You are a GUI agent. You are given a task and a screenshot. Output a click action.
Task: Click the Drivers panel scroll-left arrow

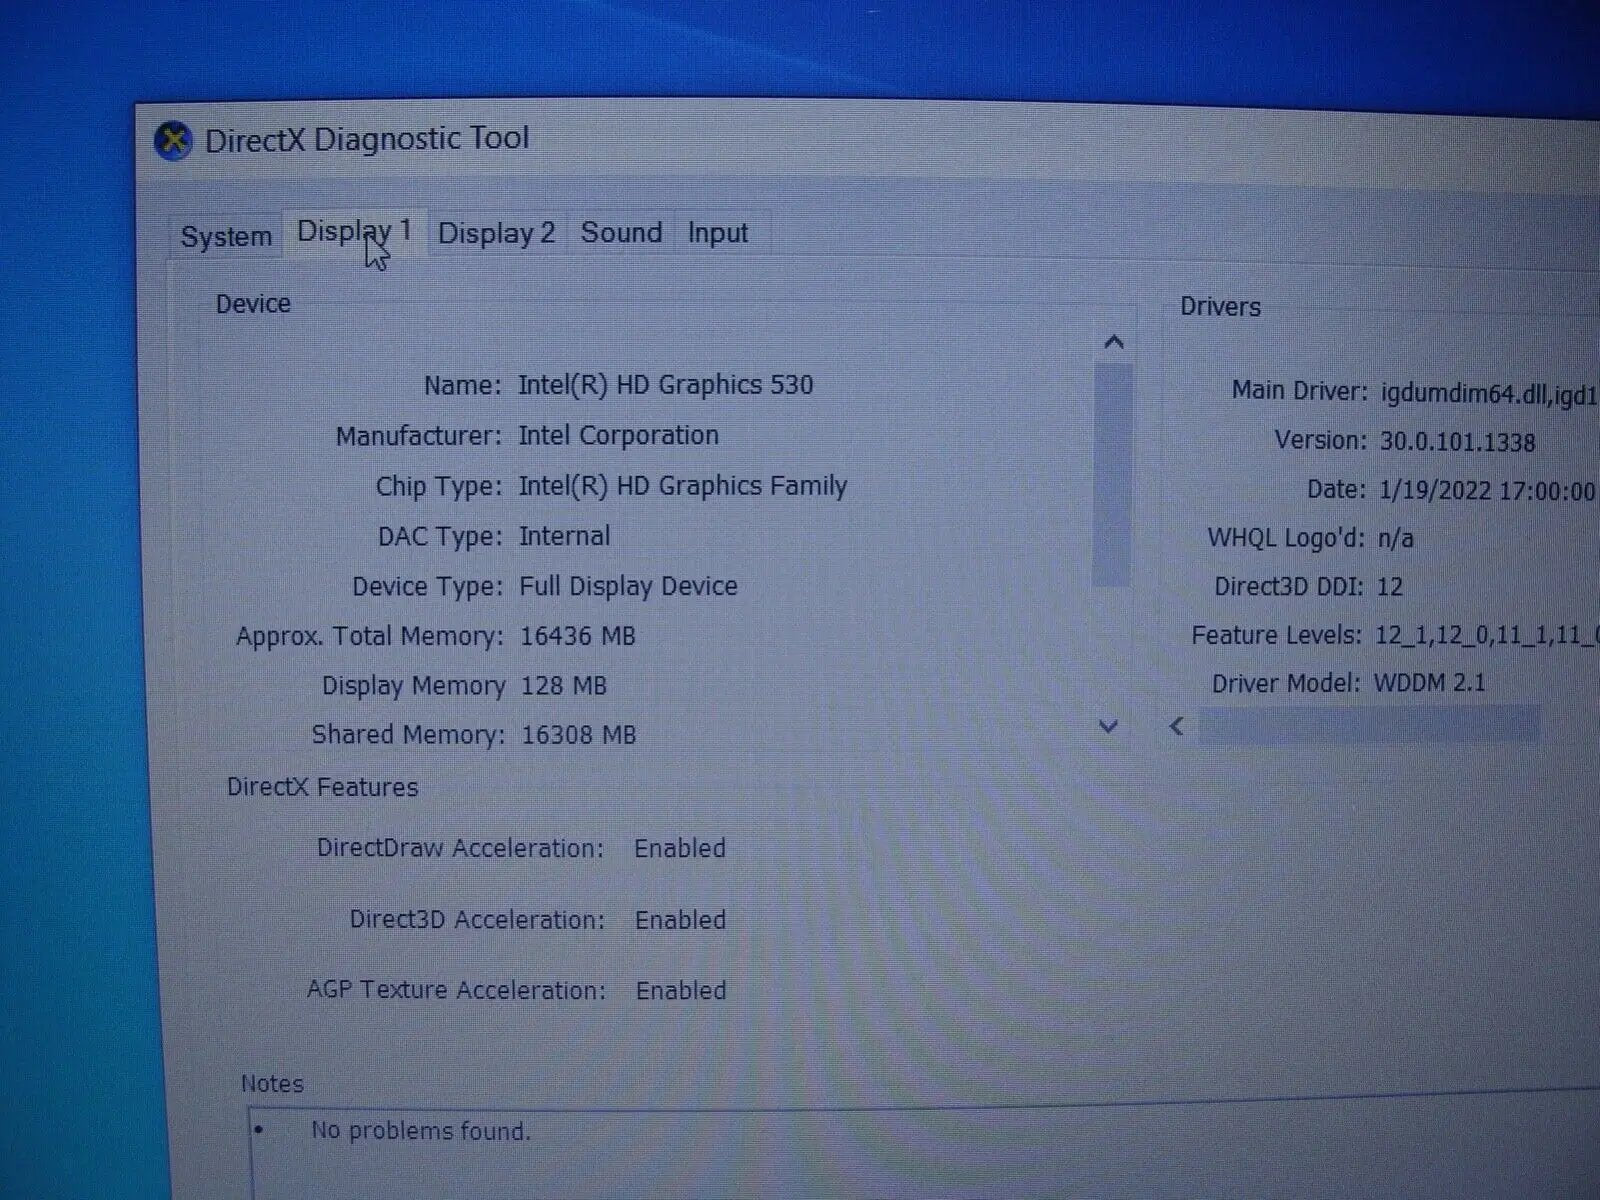pyautogui.click(x=1177, y=726)
